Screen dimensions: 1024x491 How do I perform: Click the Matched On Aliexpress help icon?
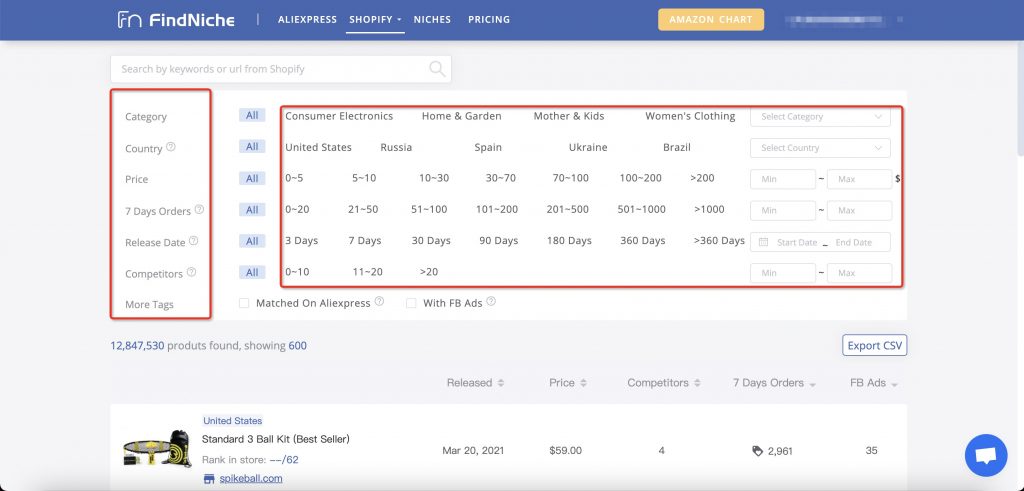[379, 302]
